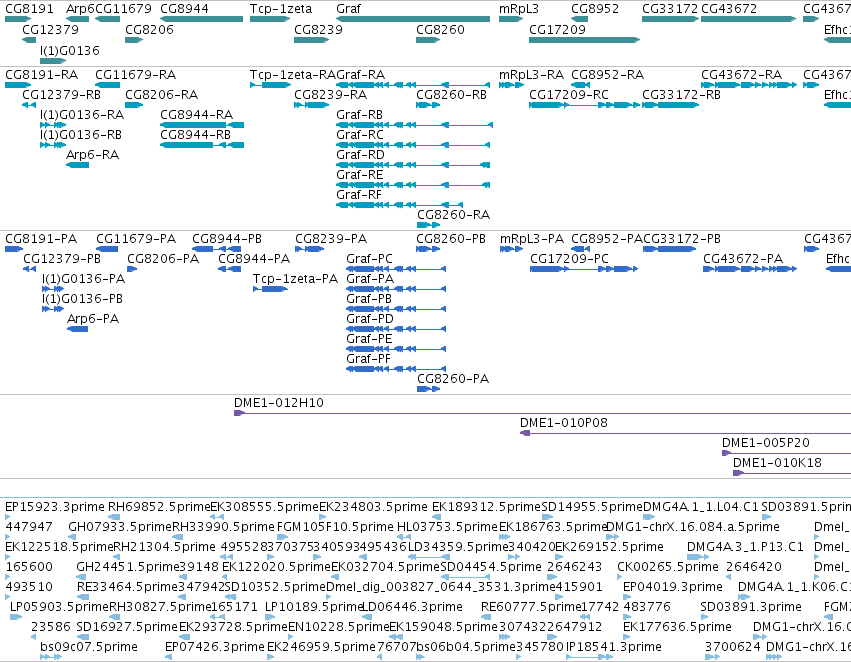Click EST RH69852.5prime
The height and width of the screenshot is (662, 851).
click(159, 507)
